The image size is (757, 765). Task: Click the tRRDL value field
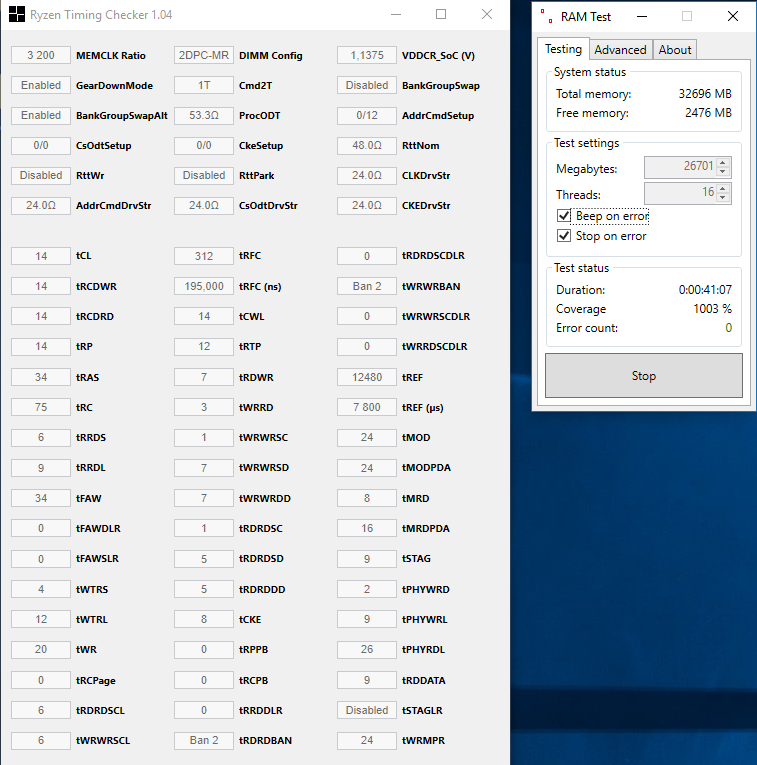coord(41,468)
